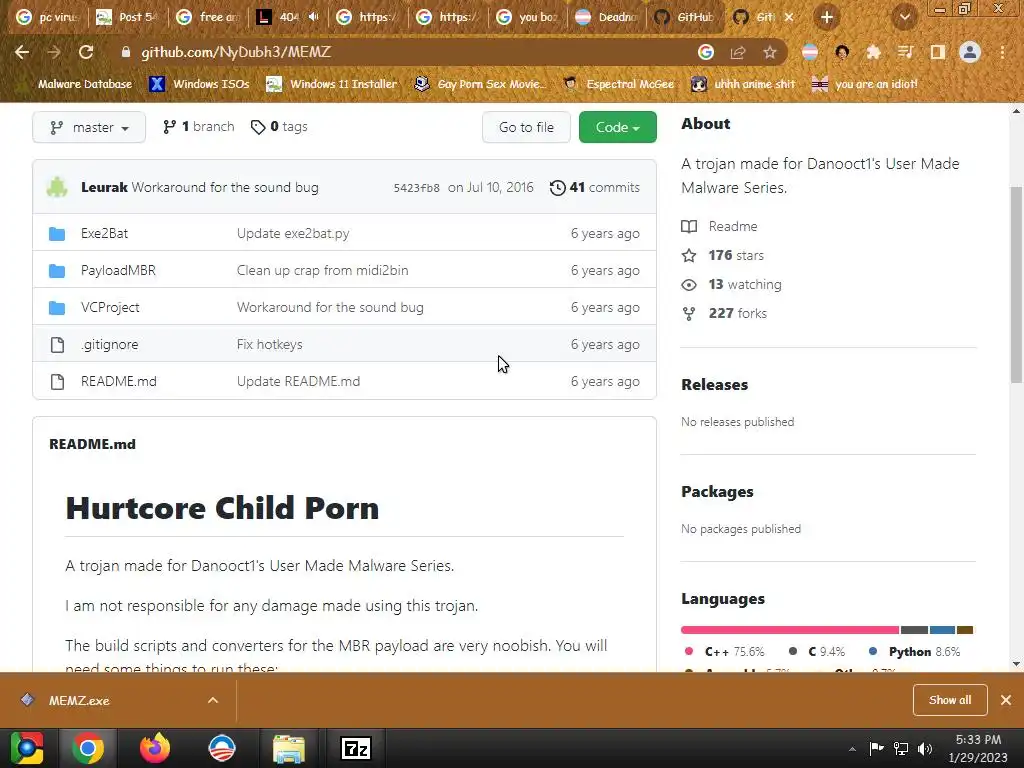Screen dimensions: 1024x768
Task: Switch to the first GitHub tab
Action: point(686,17)
